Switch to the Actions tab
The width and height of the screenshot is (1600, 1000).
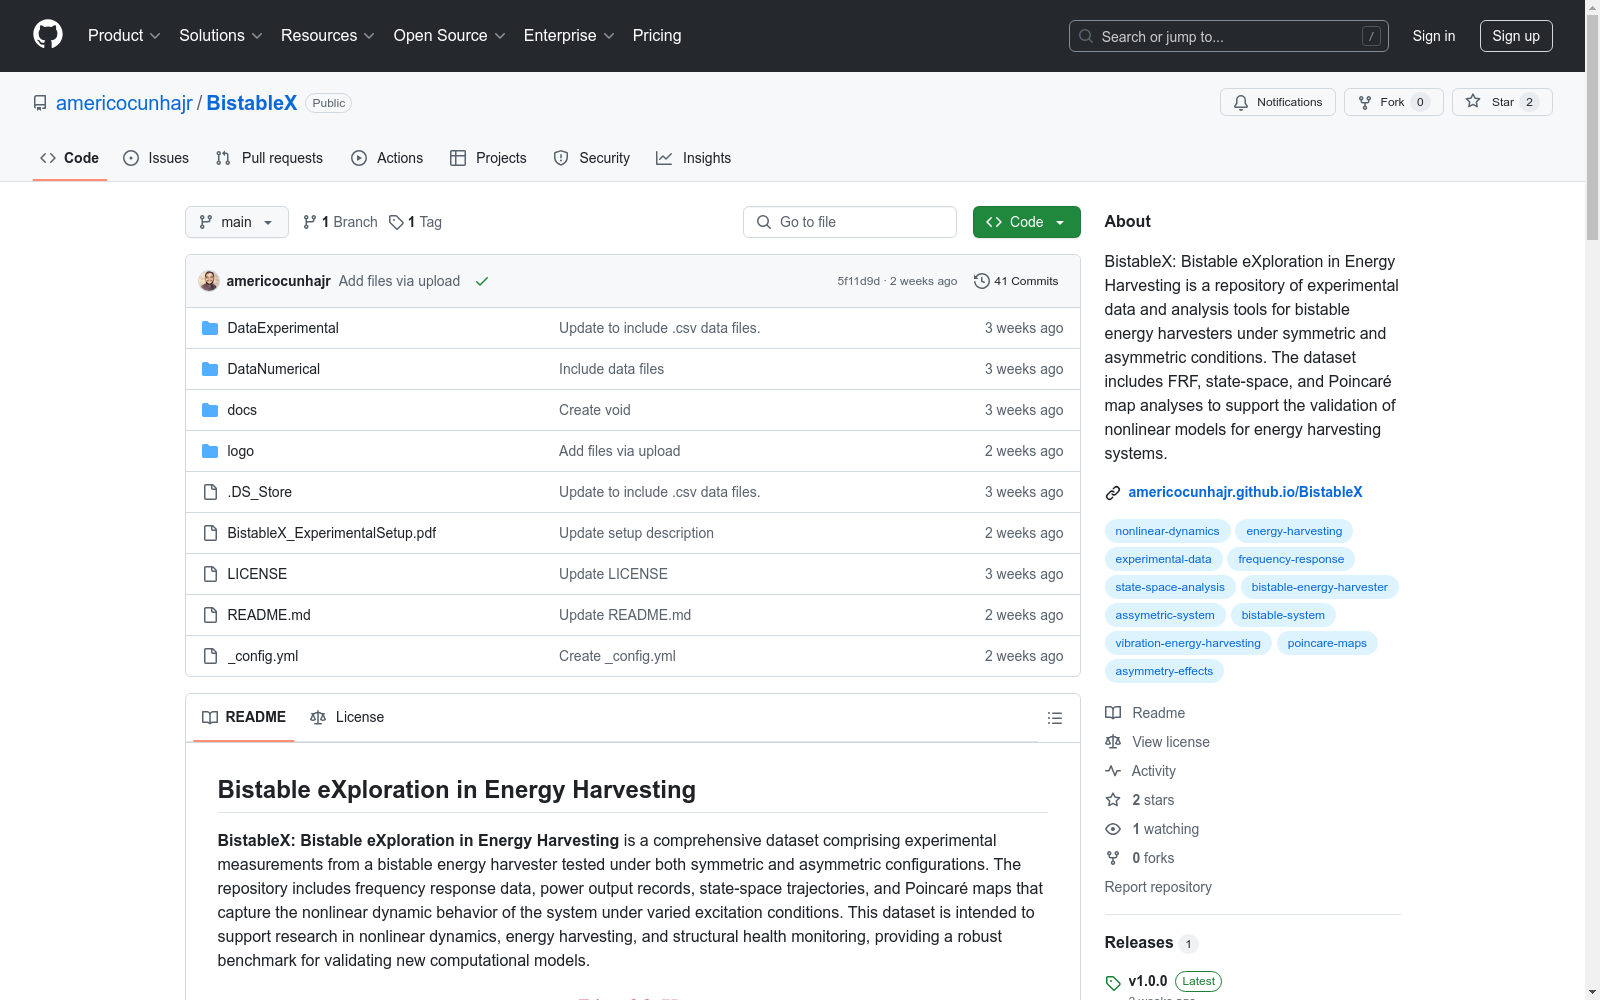pyautogui.click(x=387, y=158)
